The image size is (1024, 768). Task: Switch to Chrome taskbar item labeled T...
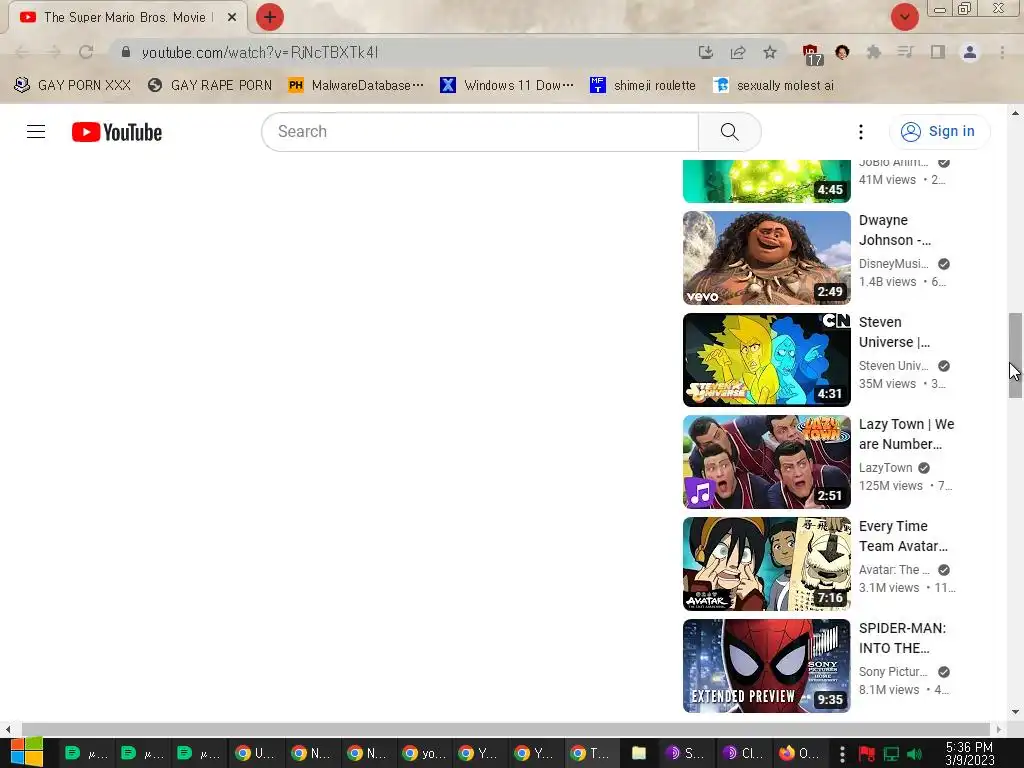tap(591, 753)
